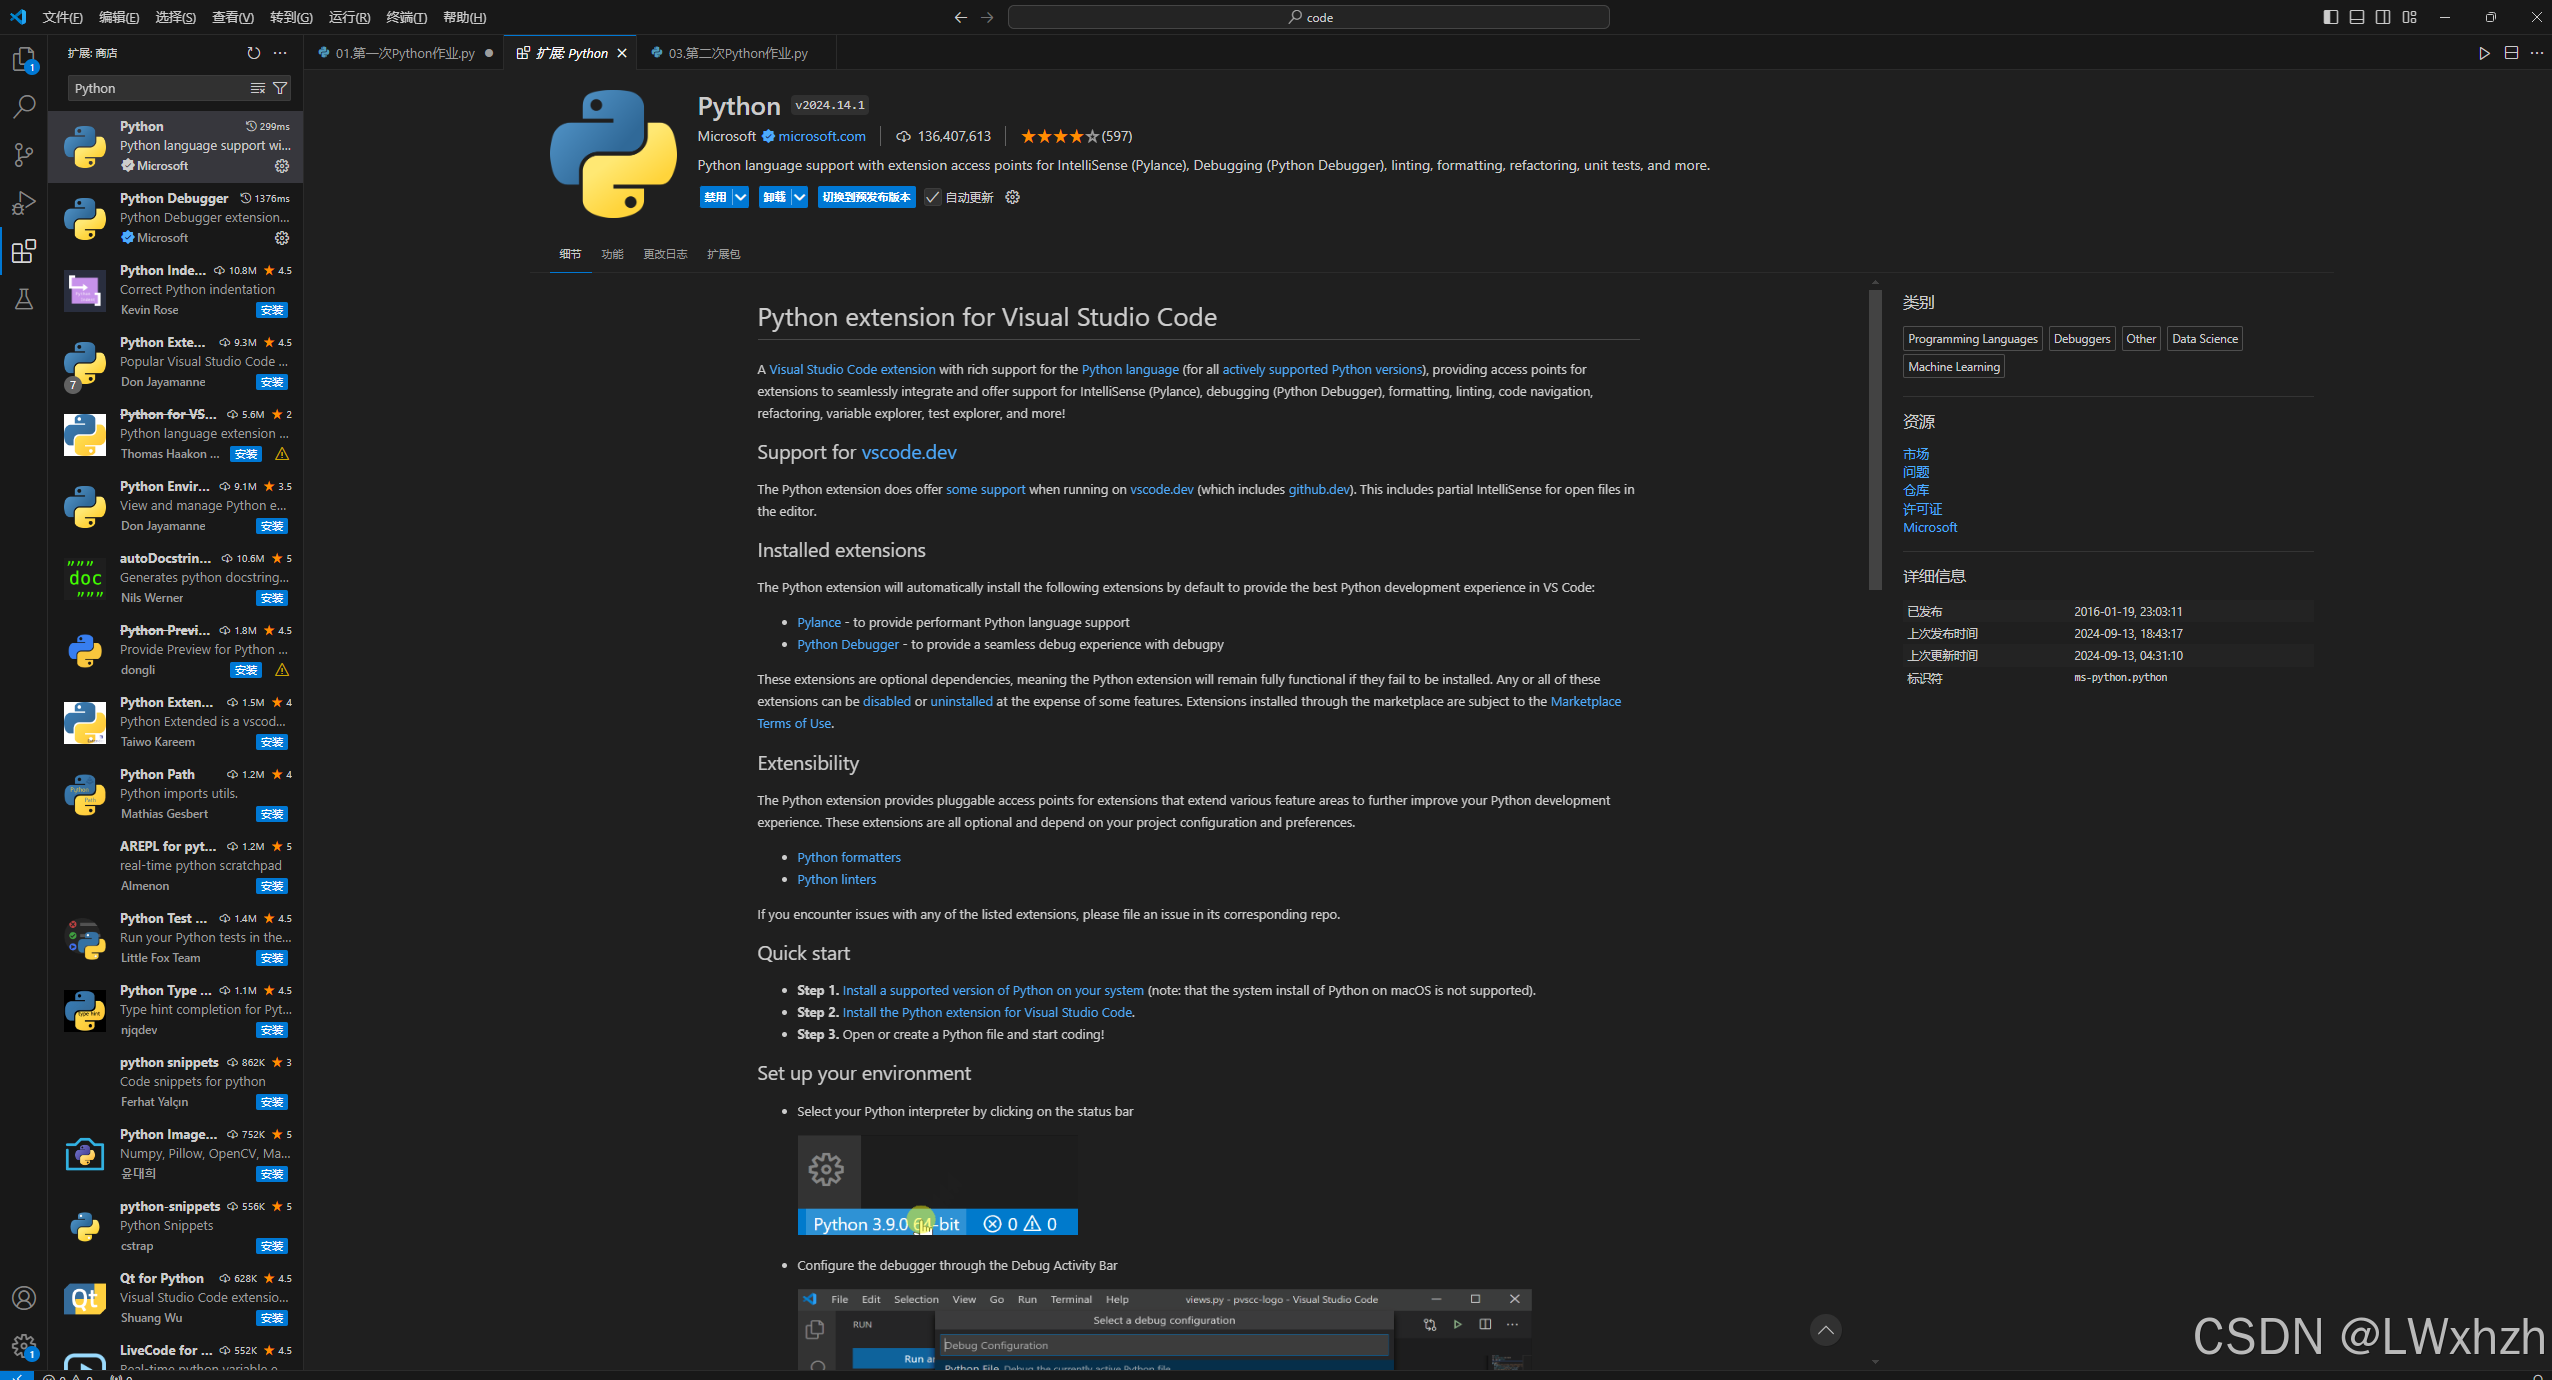Refresh the extensions marketplace list

click(253, 53)
